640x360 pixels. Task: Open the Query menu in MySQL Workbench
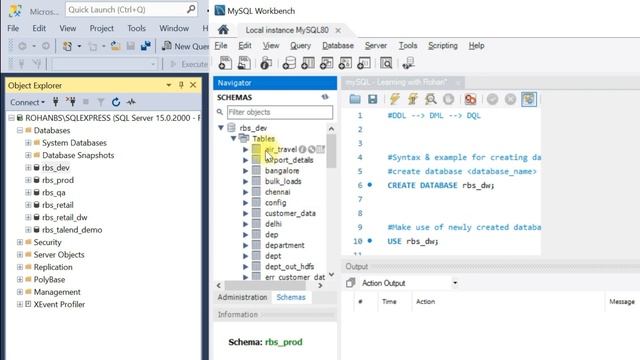click(x=300, y=45)
